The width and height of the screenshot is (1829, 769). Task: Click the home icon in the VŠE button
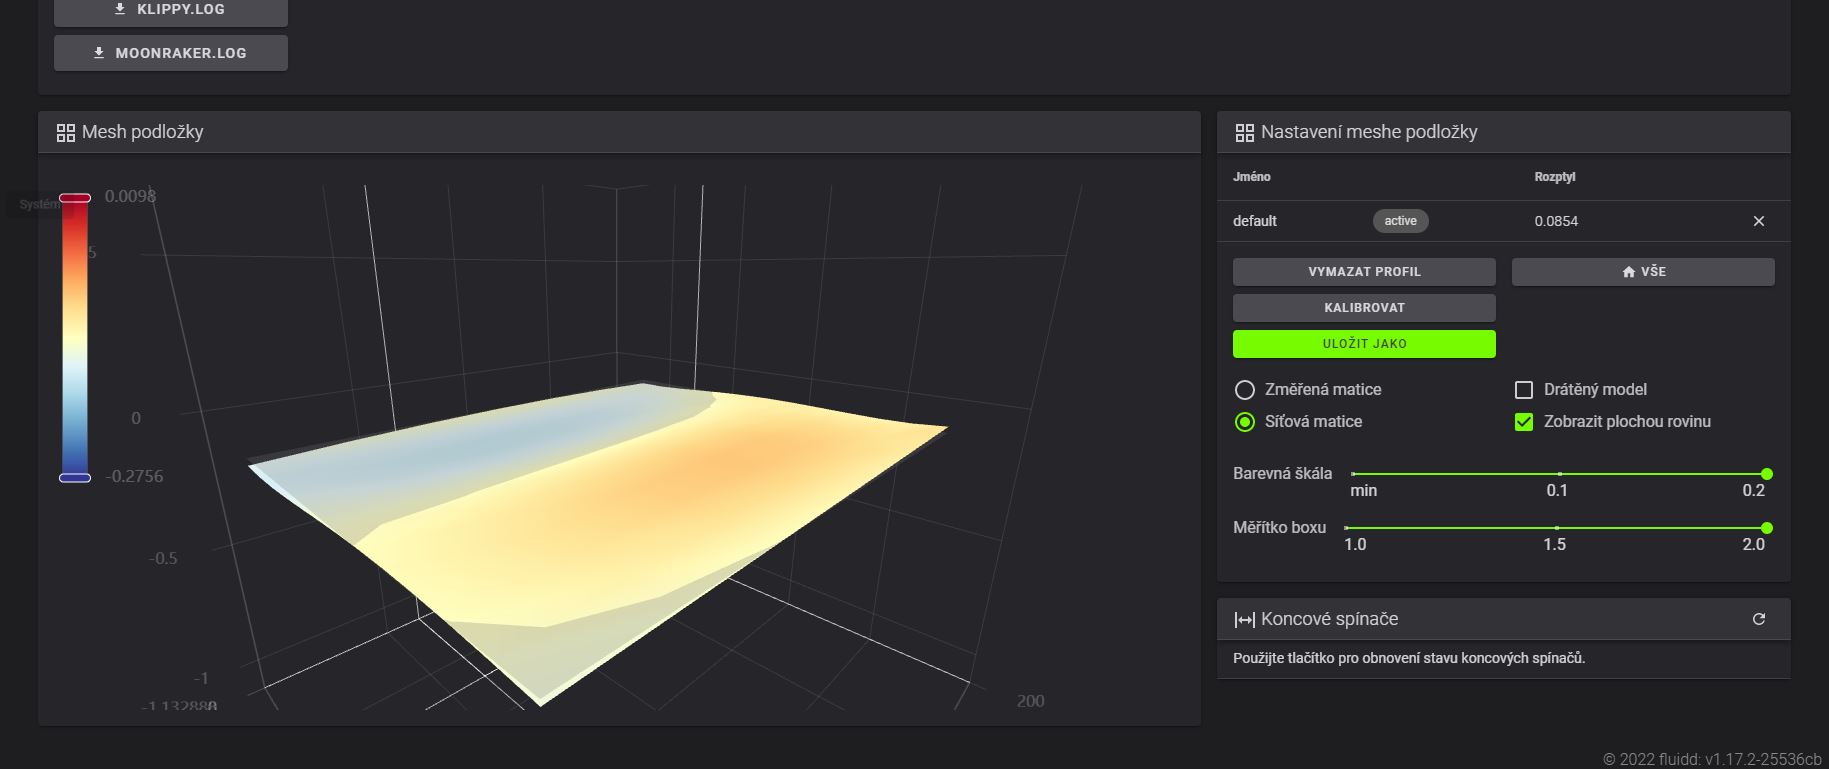[1628, 272]
